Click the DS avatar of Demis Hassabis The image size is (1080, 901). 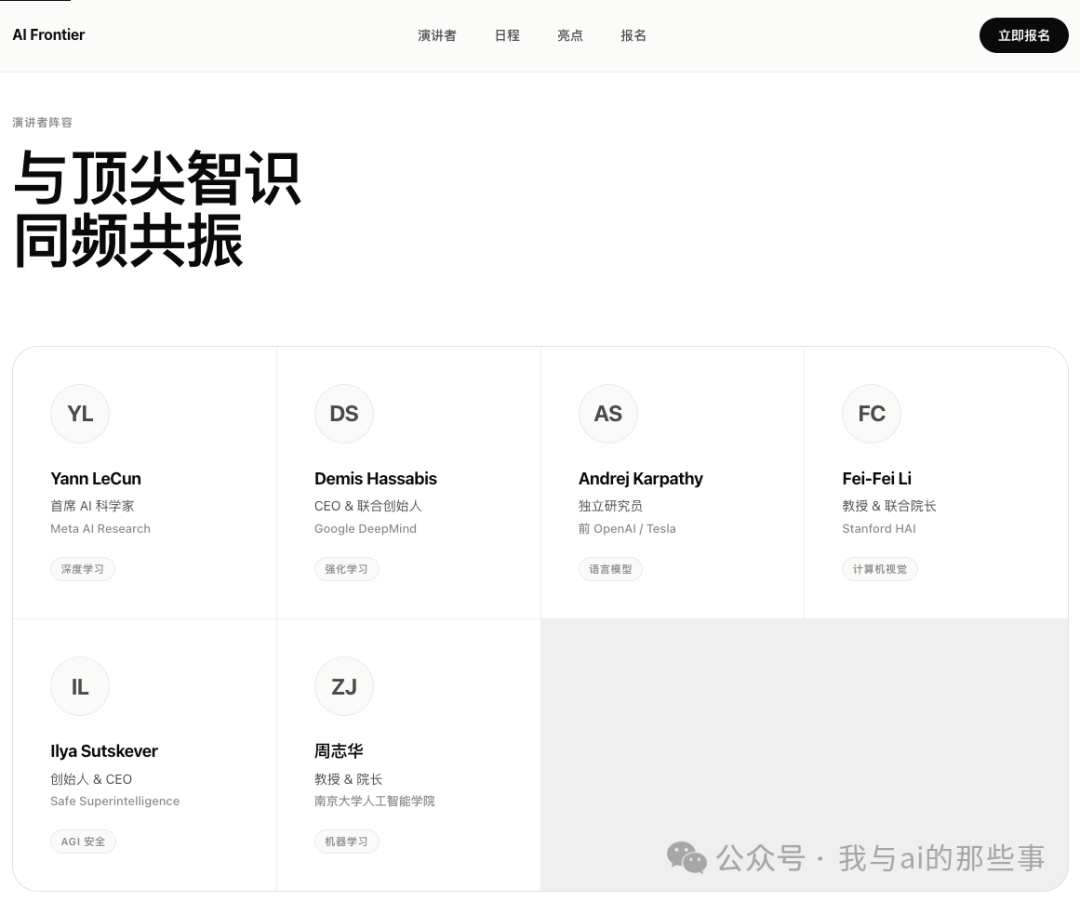pos(344,413)
